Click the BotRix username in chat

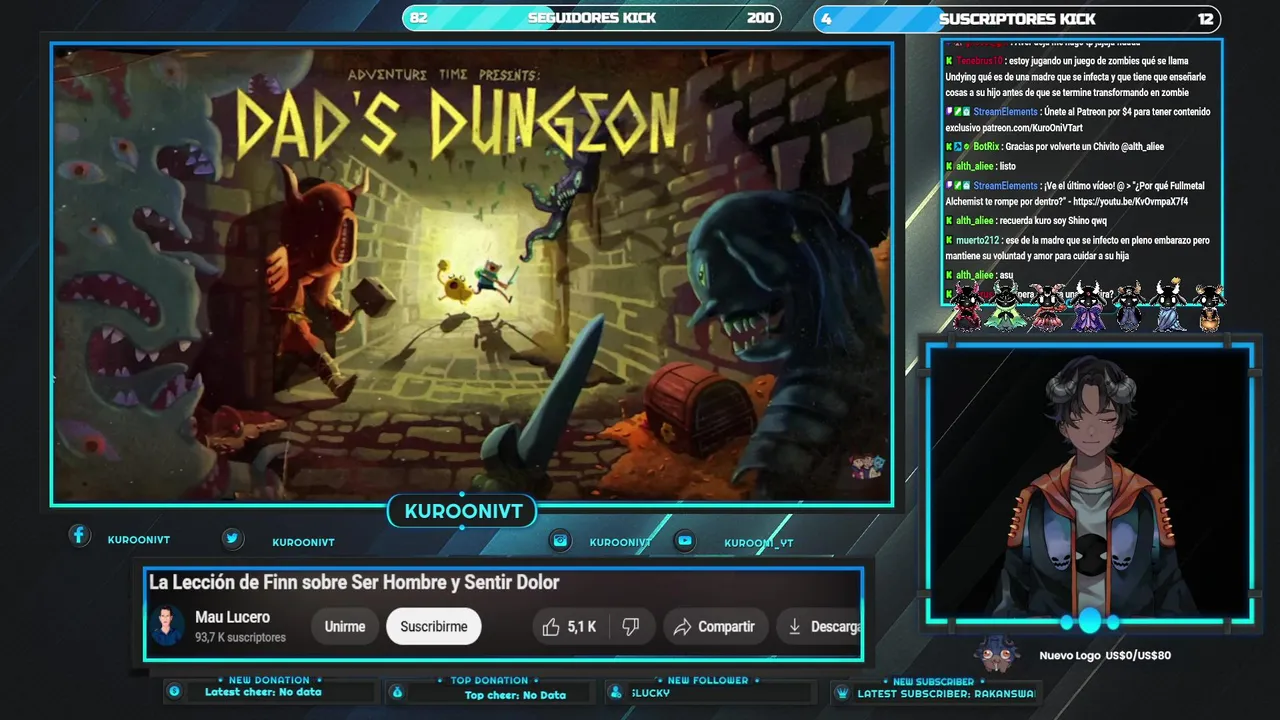(x=986, y=147)
